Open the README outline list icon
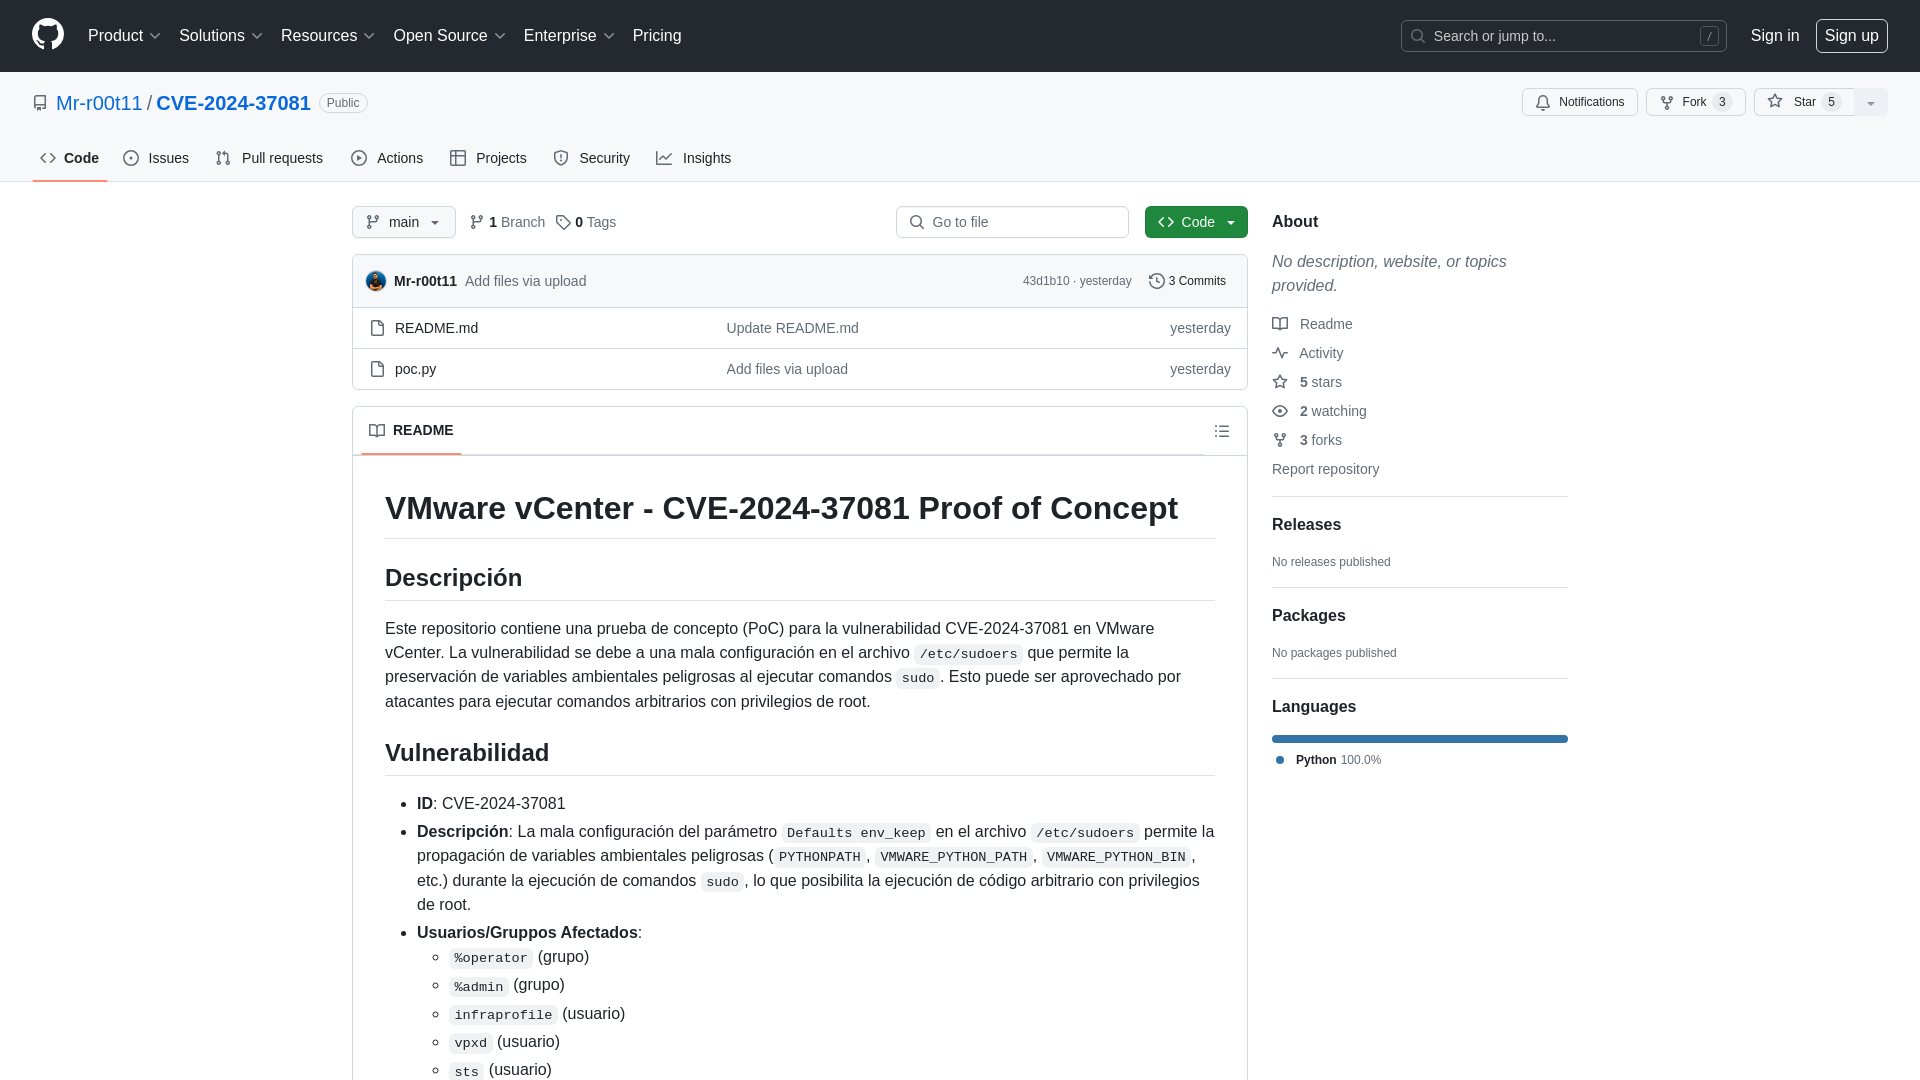1920x1080 pixels. click(1222, 431)
